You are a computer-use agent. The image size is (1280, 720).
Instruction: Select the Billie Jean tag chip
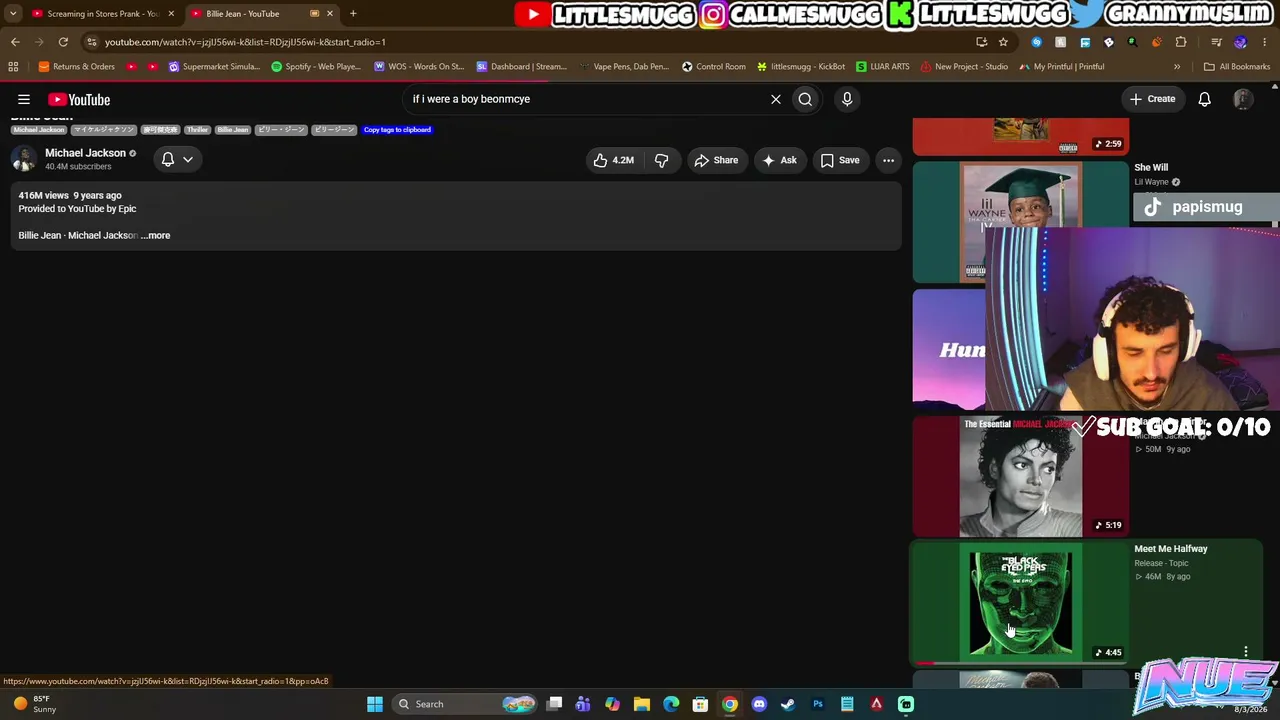[232, 130]
